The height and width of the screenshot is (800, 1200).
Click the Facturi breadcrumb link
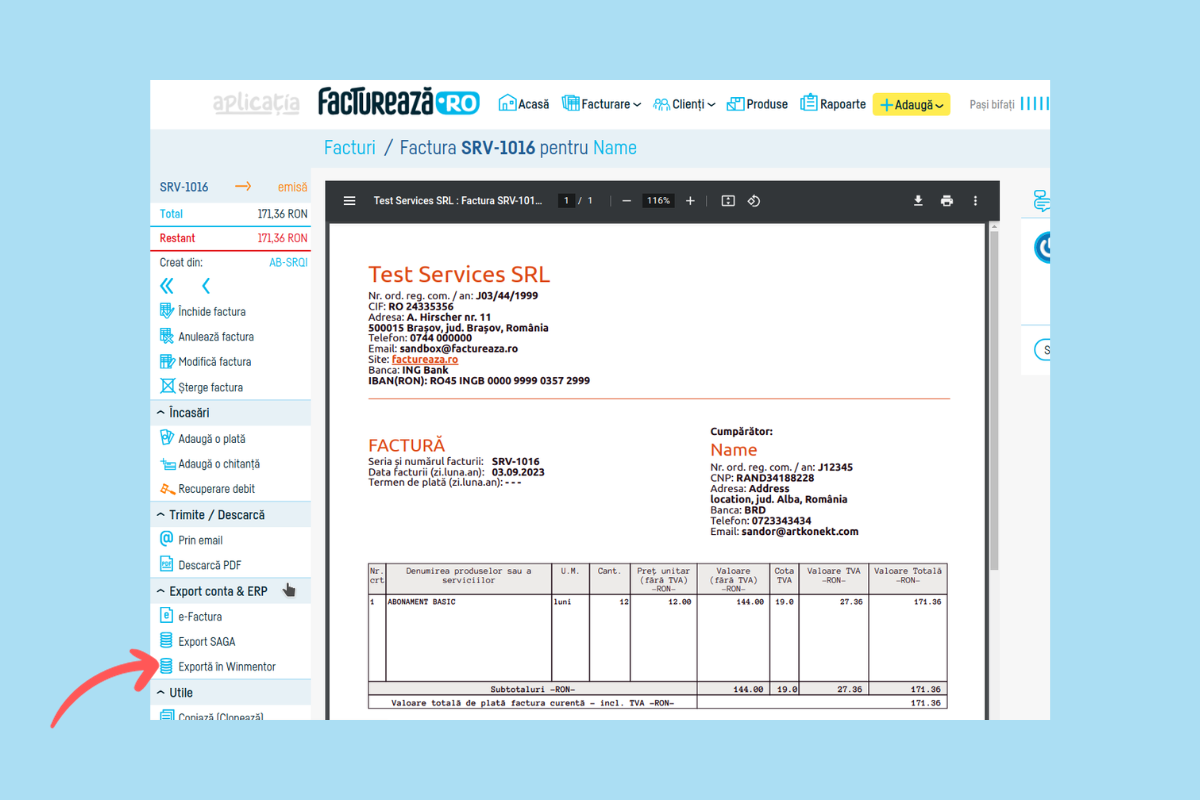click(x=349, y=148)
